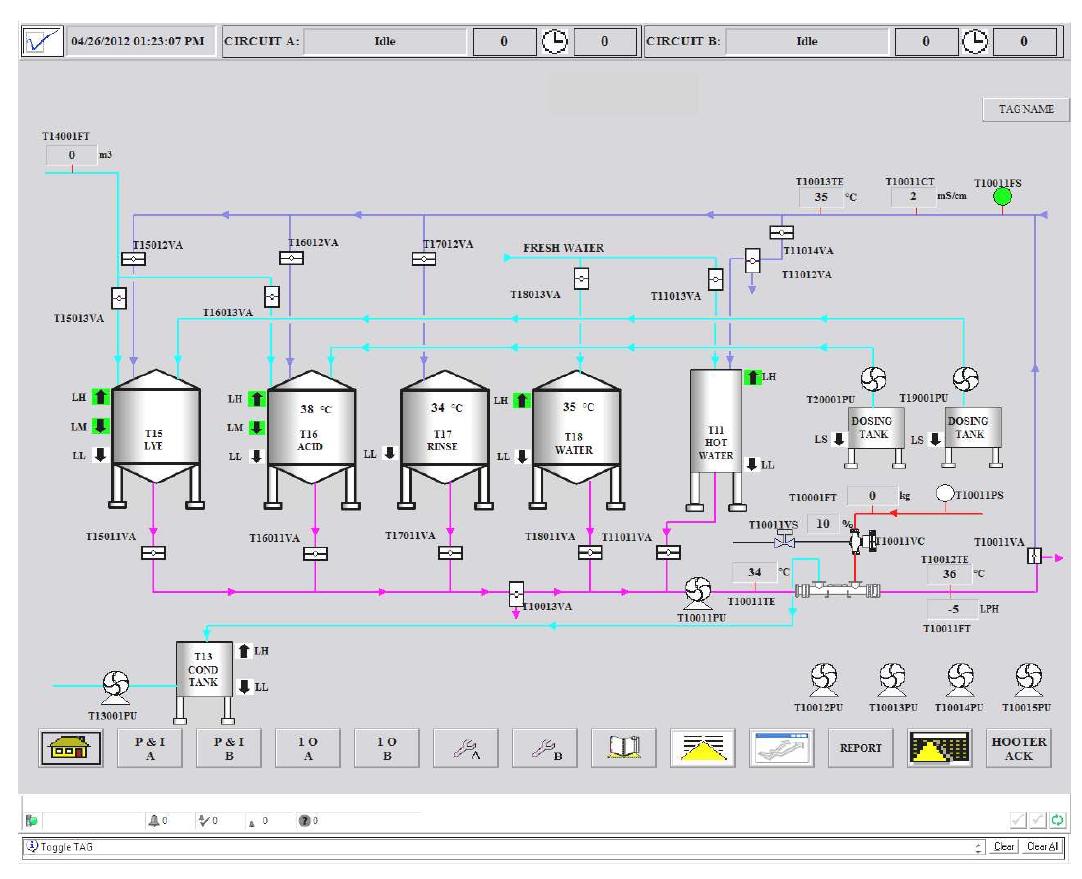Toggle drain valve T10013VA
Screen dimensions: 1082x879
pyautogui.click(x=516, y=593)
